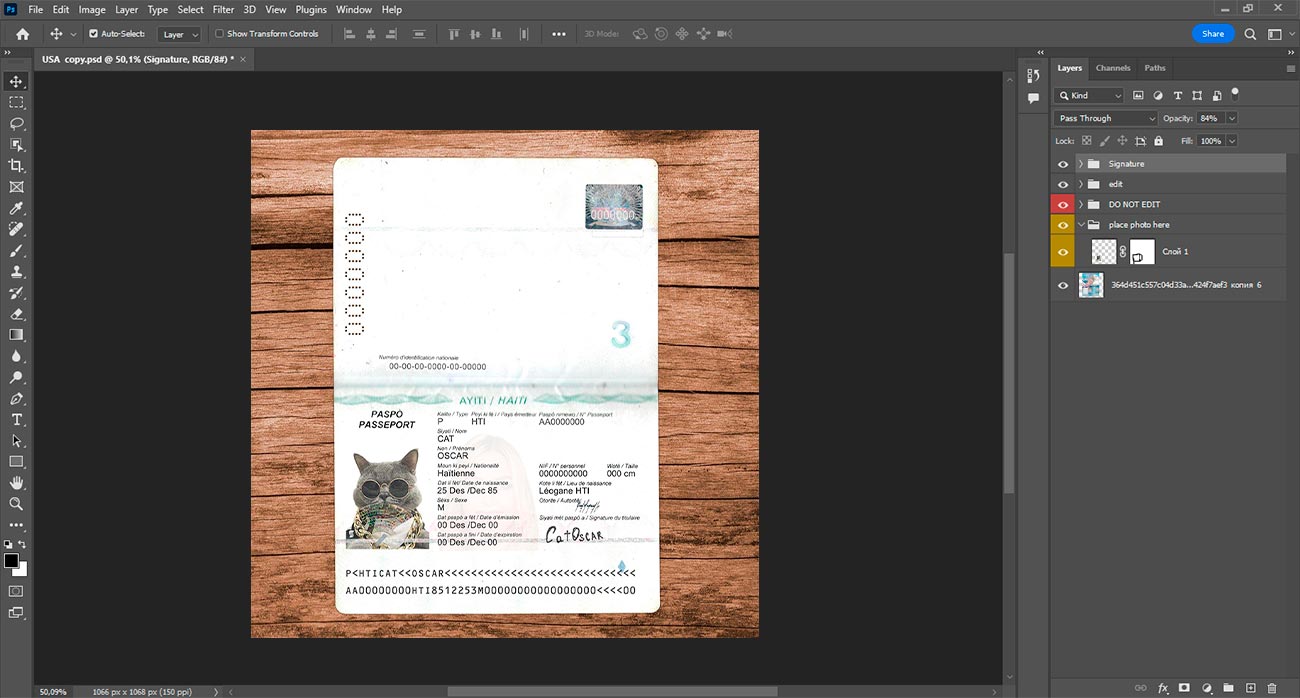Click the Share button
The image size is (1300, 698).
pyautogui.click(x=1213, y=34)
